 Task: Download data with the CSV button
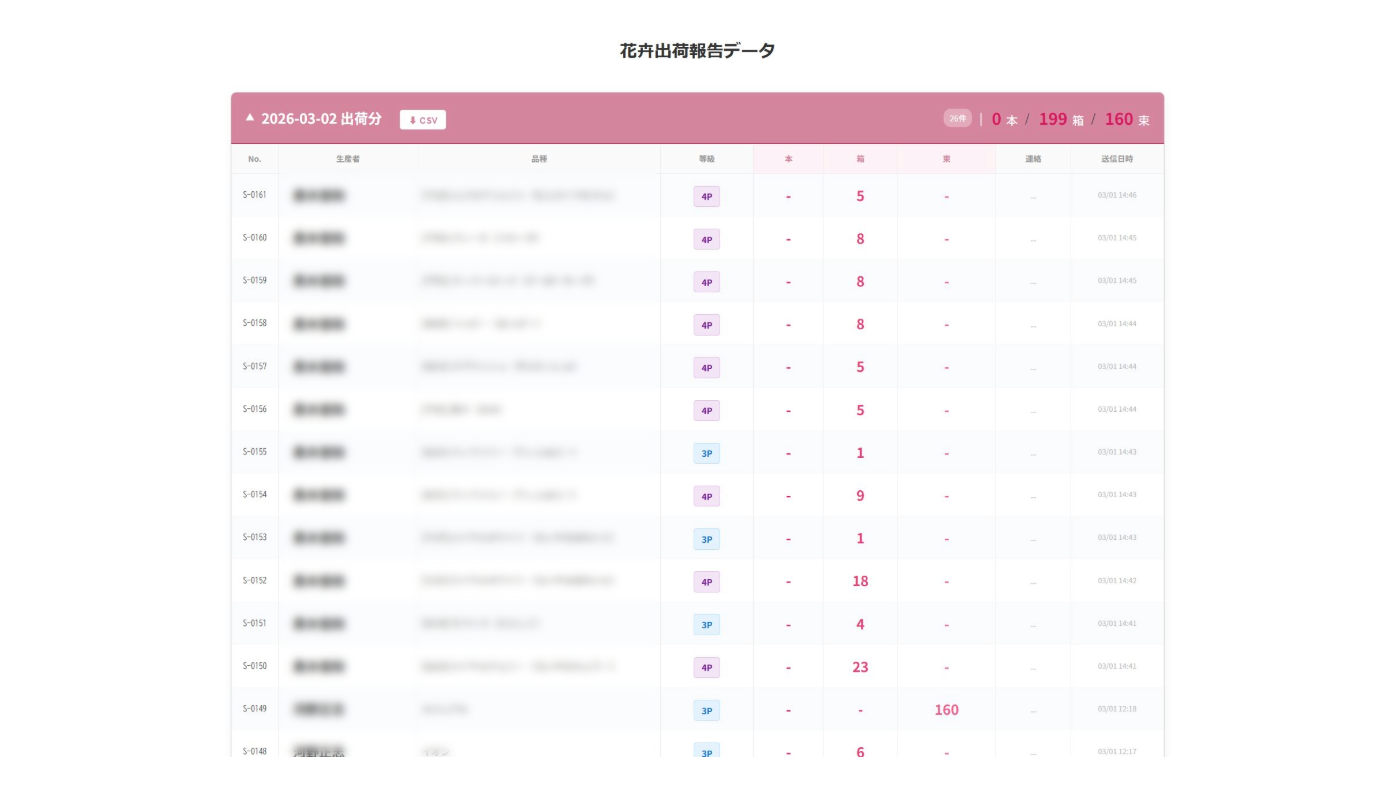(x=423, y=120)
